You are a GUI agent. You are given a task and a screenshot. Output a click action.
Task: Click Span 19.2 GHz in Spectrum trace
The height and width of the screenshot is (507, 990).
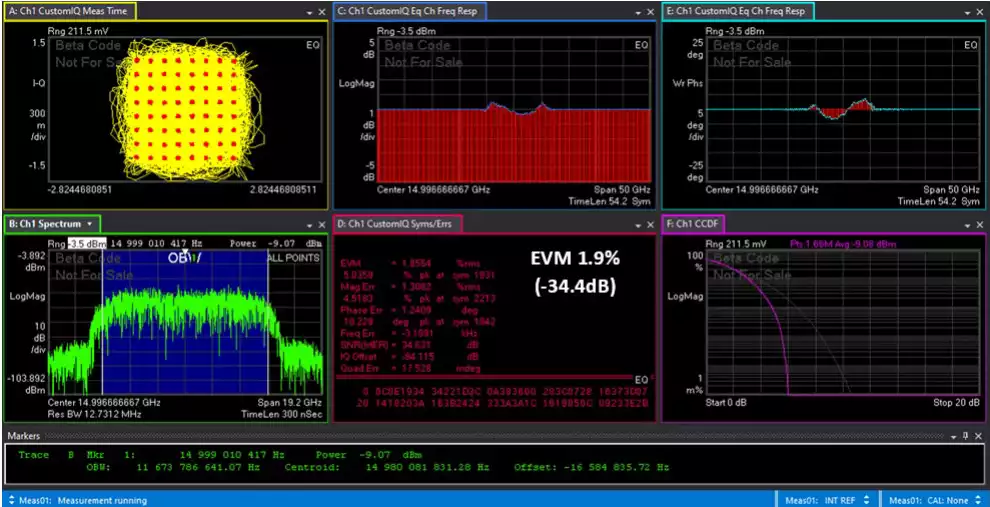(x=290, y=403)
